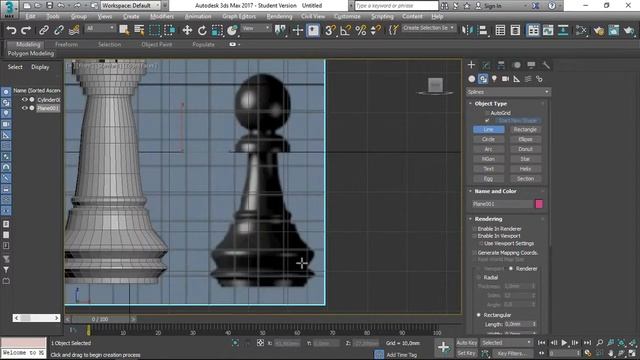Open Select by Name list icon
The width and height of the screenshot is (640, 360).
(139, 31)
